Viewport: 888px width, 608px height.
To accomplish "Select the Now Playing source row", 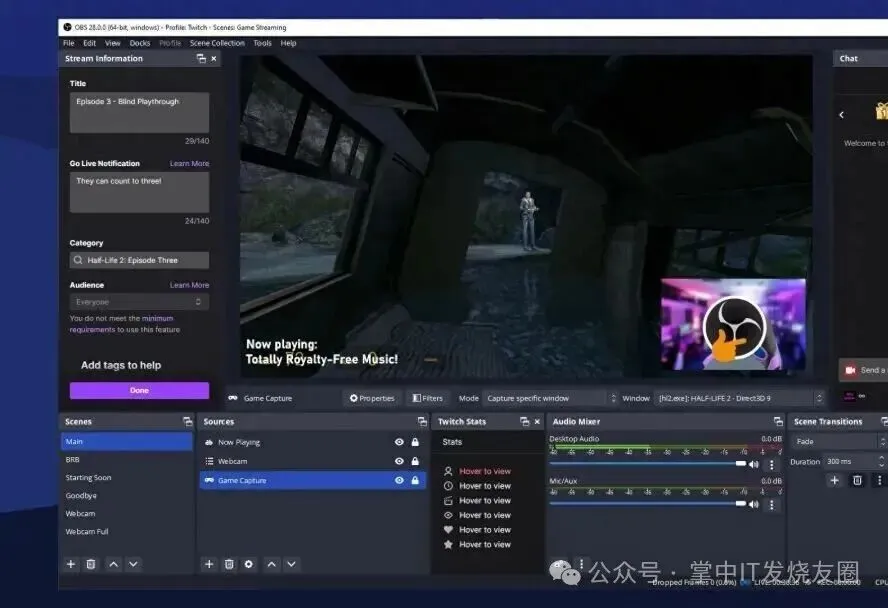I will (x=313, y=442).
